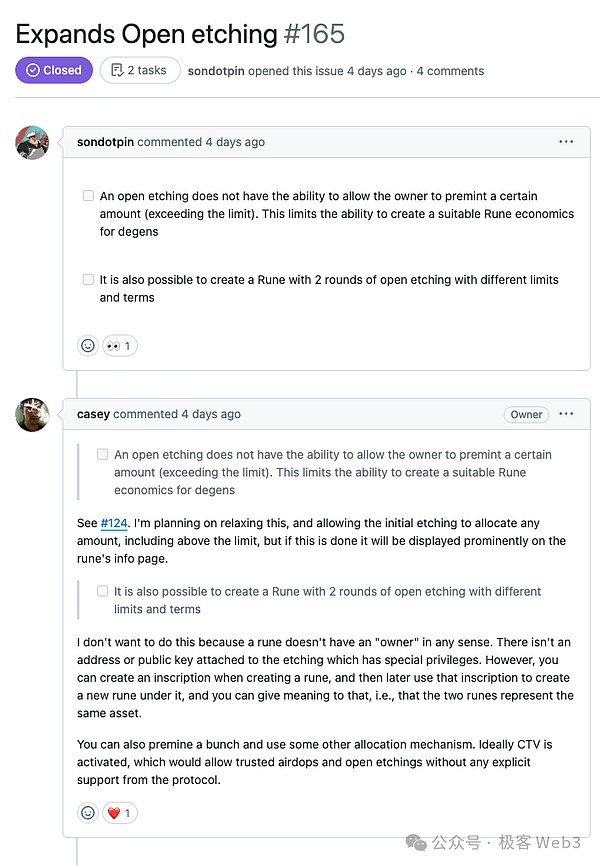Click the tasks checklist icon

coord(118,70)
